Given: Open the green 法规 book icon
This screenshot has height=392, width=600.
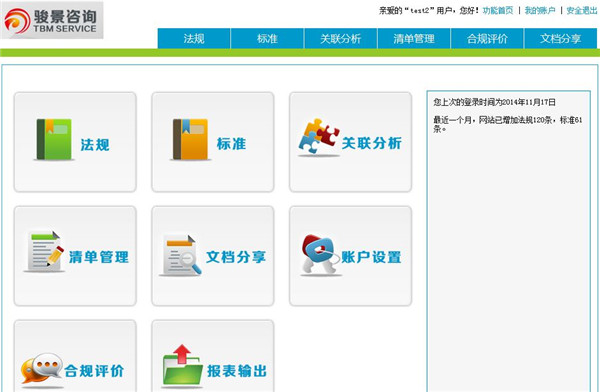Looking at the screenshot, I should pyautogui.click(x=54, y=139).
